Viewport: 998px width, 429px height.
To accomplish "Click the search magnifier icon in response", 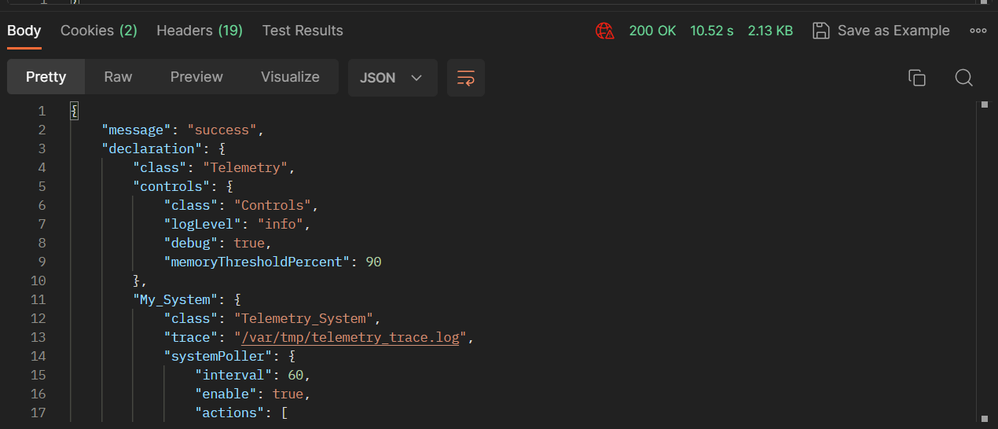I will pyautogui.click(x=964, y=78).
